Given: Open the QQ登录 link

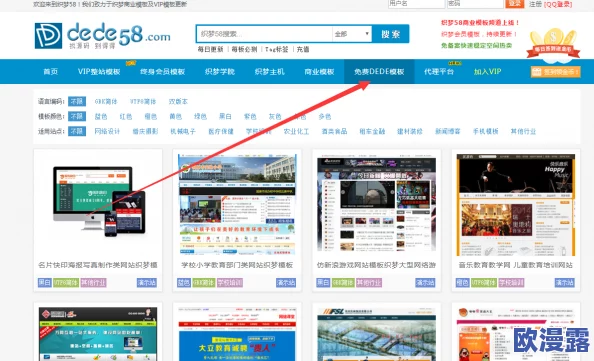Looking at the screenshot, I should click(558, 4).
